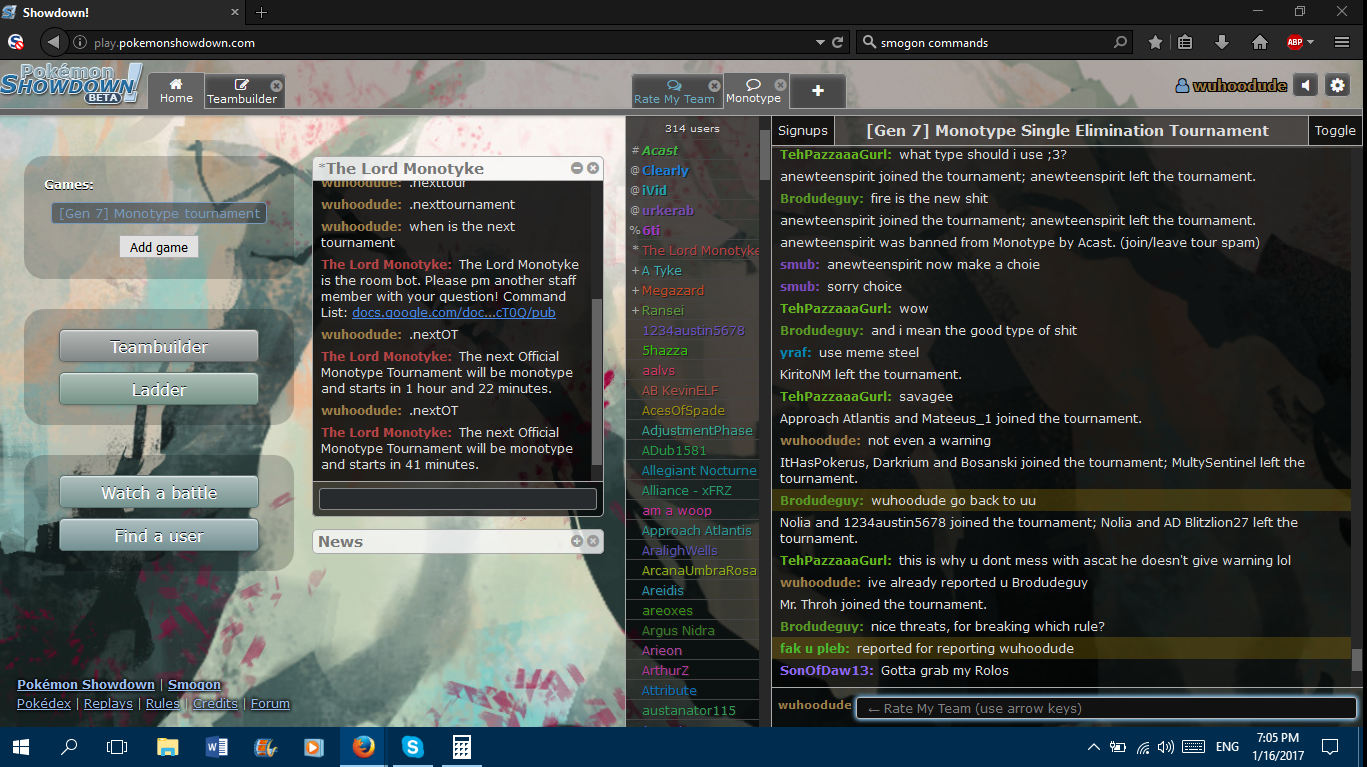
Task: Open the Adblock Plus dropdown arrow
Action: (x=1310, y=42)
